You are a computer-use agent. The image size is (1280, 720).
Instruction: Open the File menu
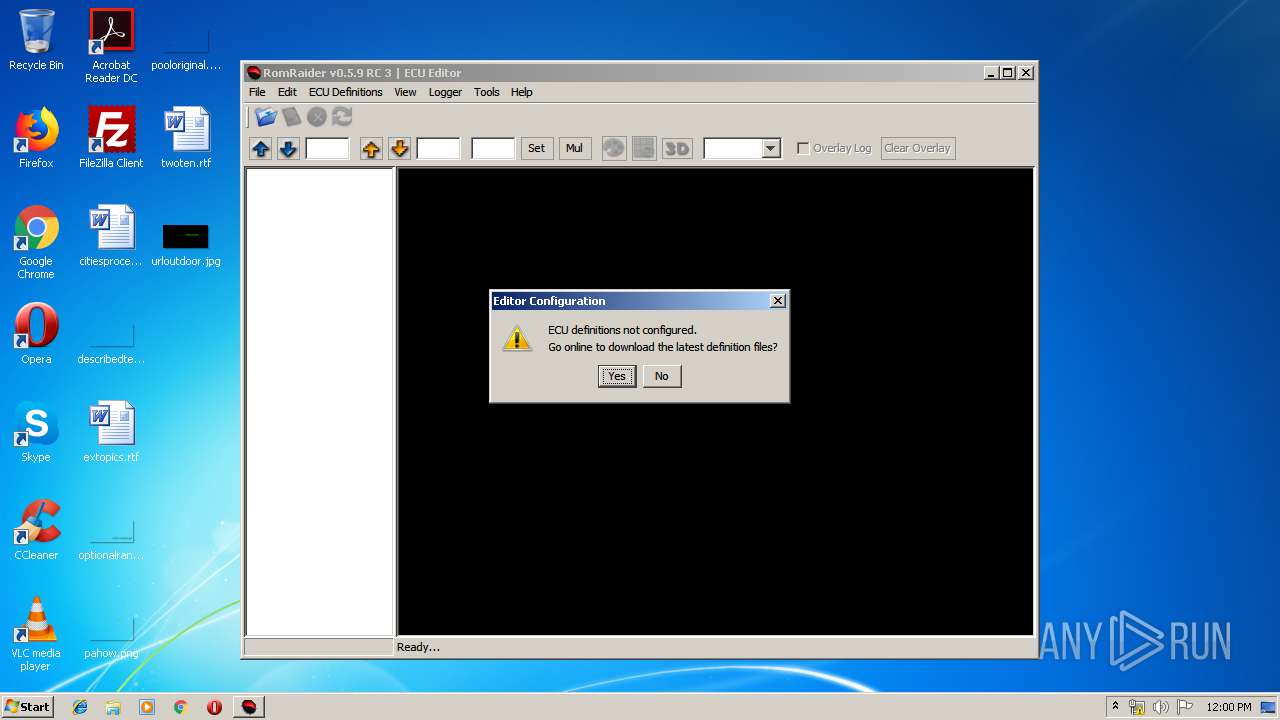(257, 92)
